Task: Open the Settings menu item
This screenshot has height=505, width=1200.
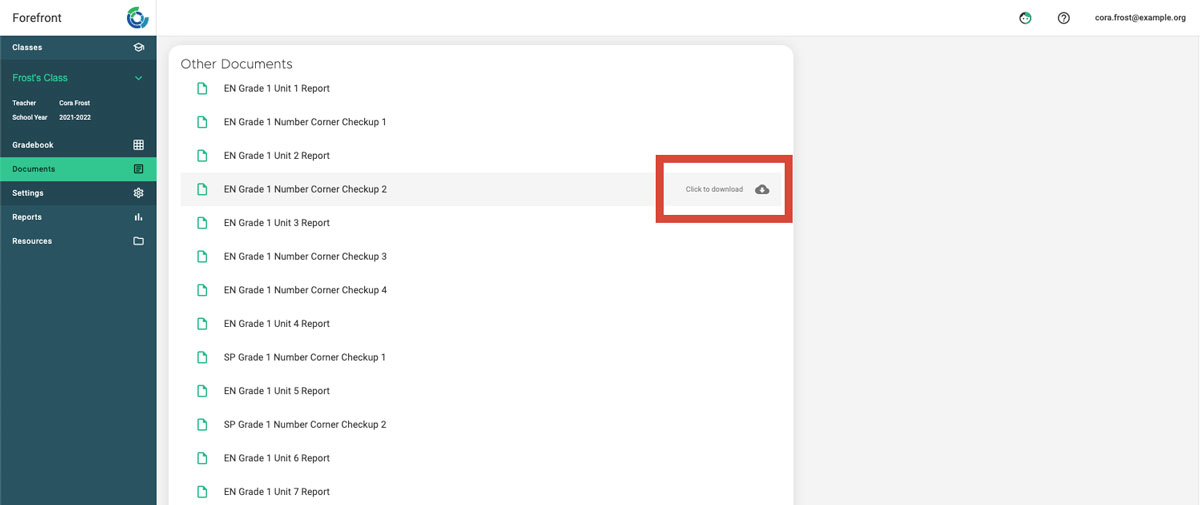Action: [x=78, y=193]
